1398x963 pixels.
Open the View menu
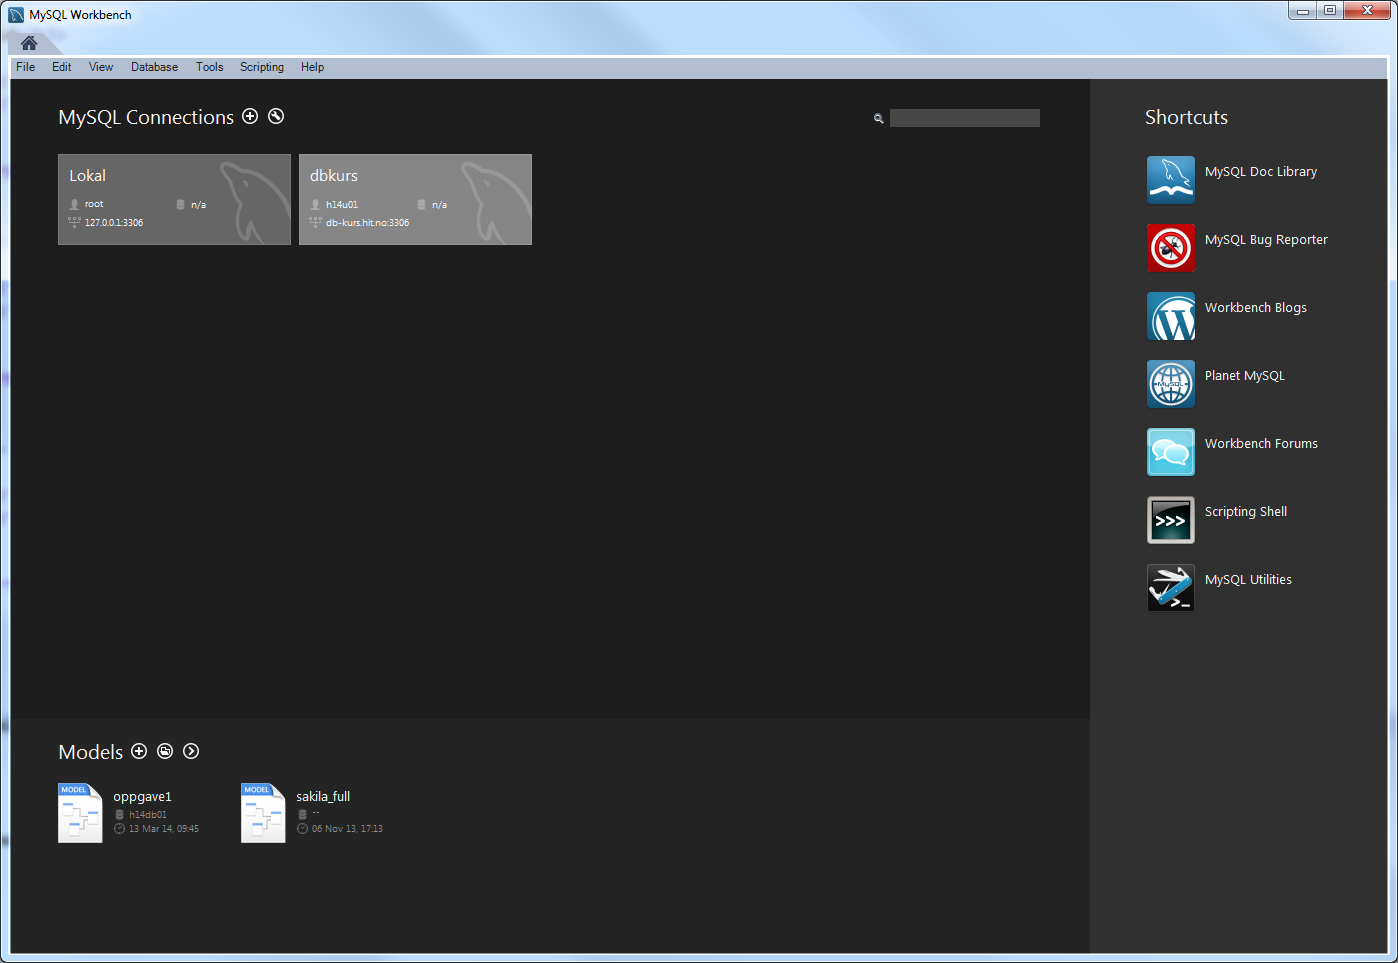tap(101, 67)
